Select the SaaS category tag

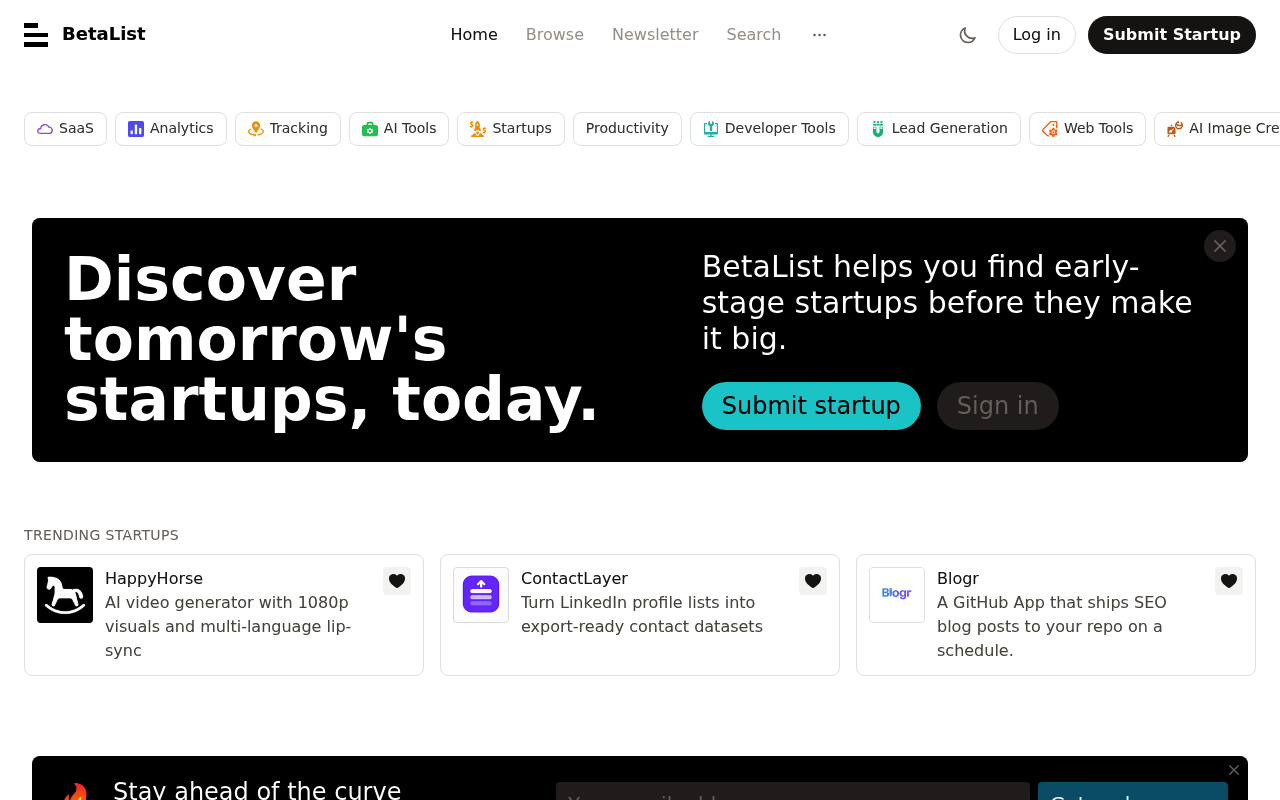[65, 129]
